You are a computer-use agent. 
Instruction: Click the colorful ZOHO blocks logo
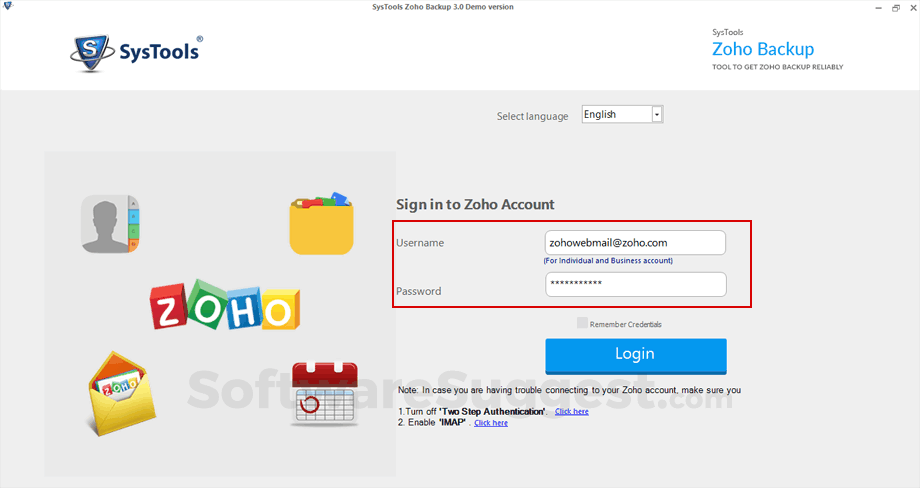click(225, 304)
